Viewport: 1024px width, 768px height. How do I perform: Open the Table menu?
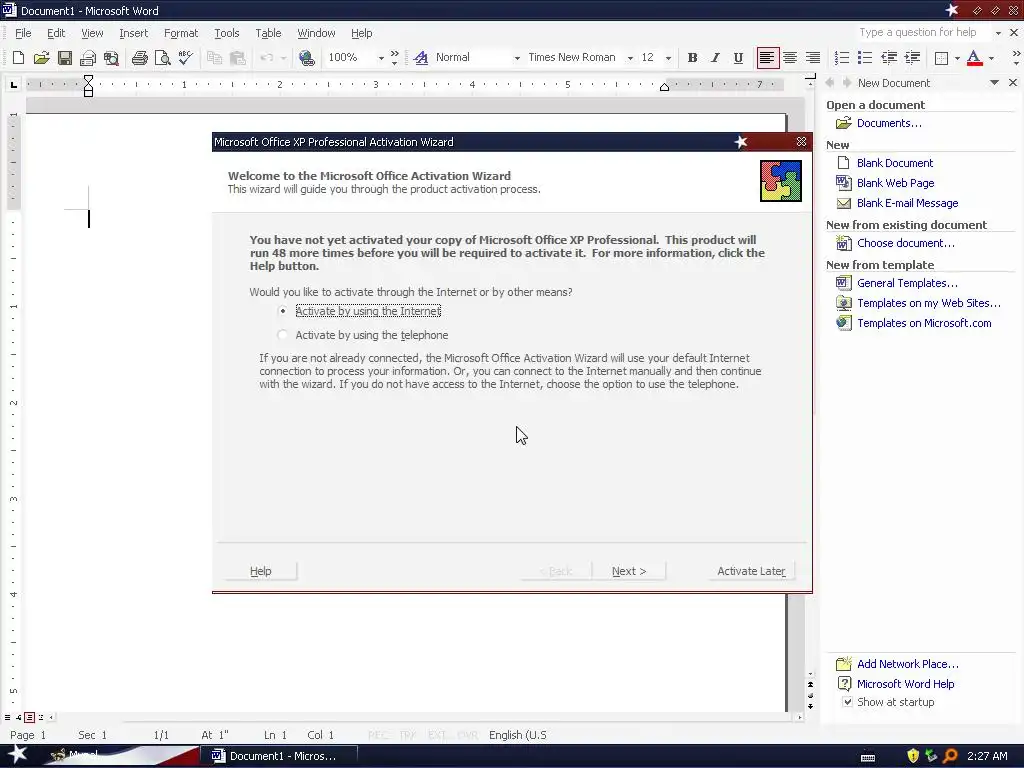[x=268, y=33]
